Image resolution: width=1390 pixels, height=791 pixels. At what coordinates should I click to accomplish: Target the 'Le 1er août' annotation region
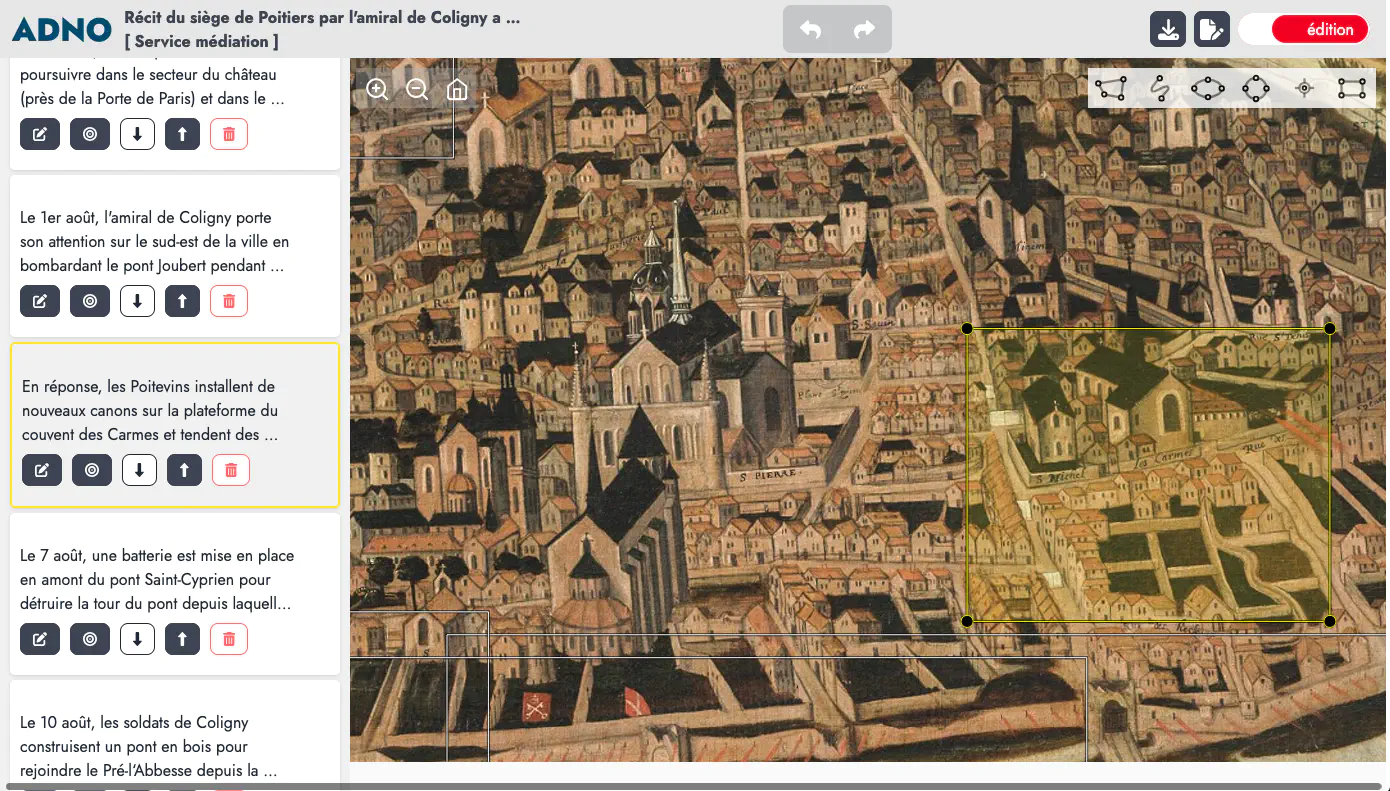(x=90, y=301)
